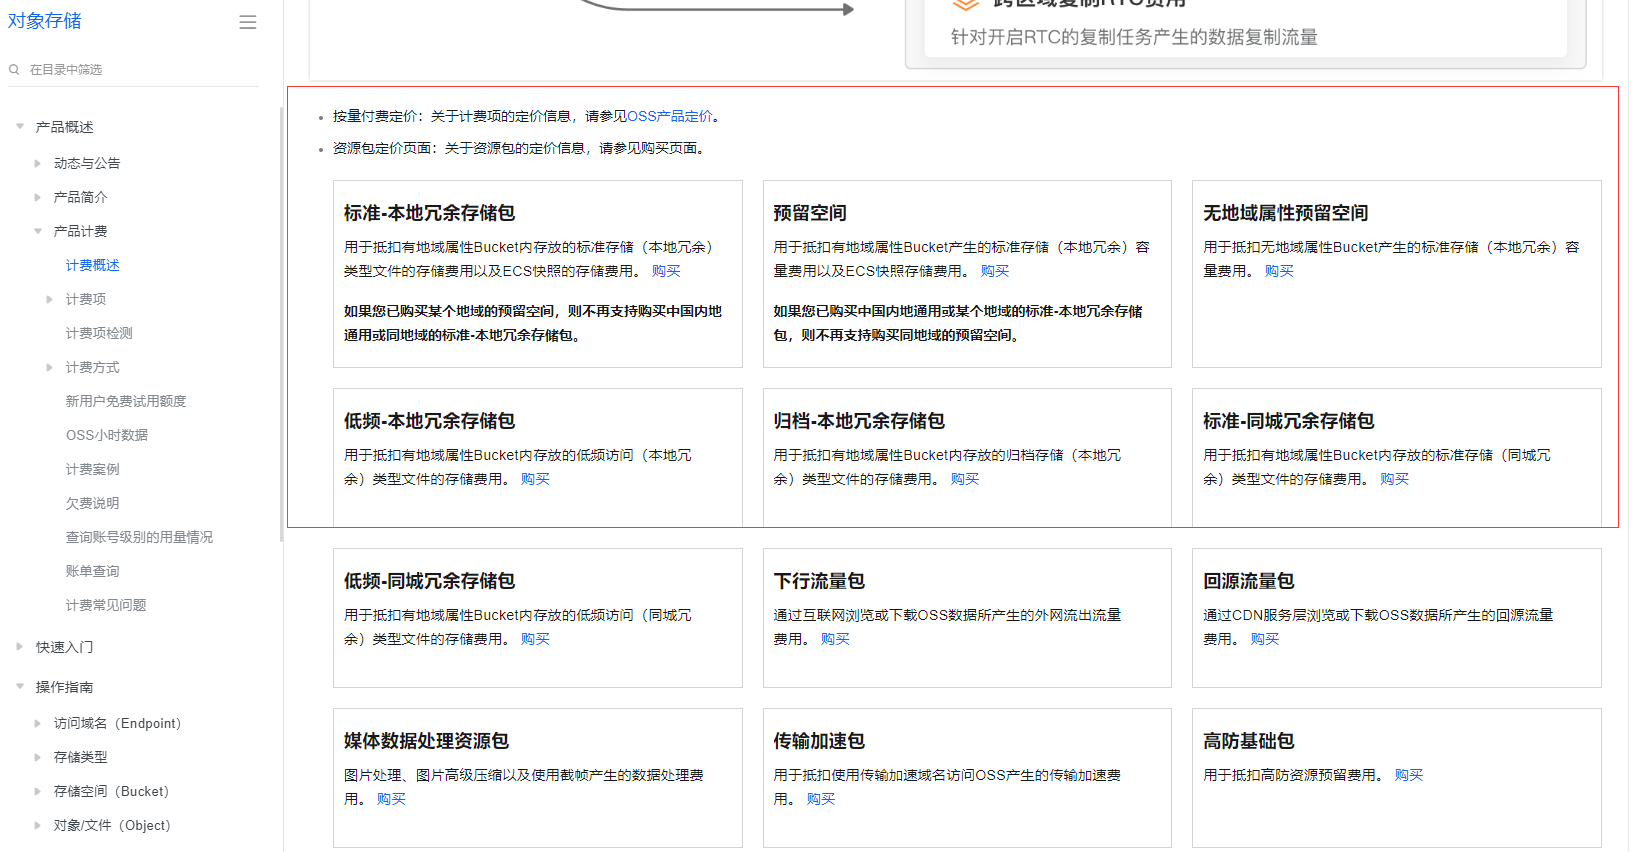Image resolution: width=1635 pixels, height=852 pixels.
Task: Open the 对象存储 title link
Action: [45, 21]
